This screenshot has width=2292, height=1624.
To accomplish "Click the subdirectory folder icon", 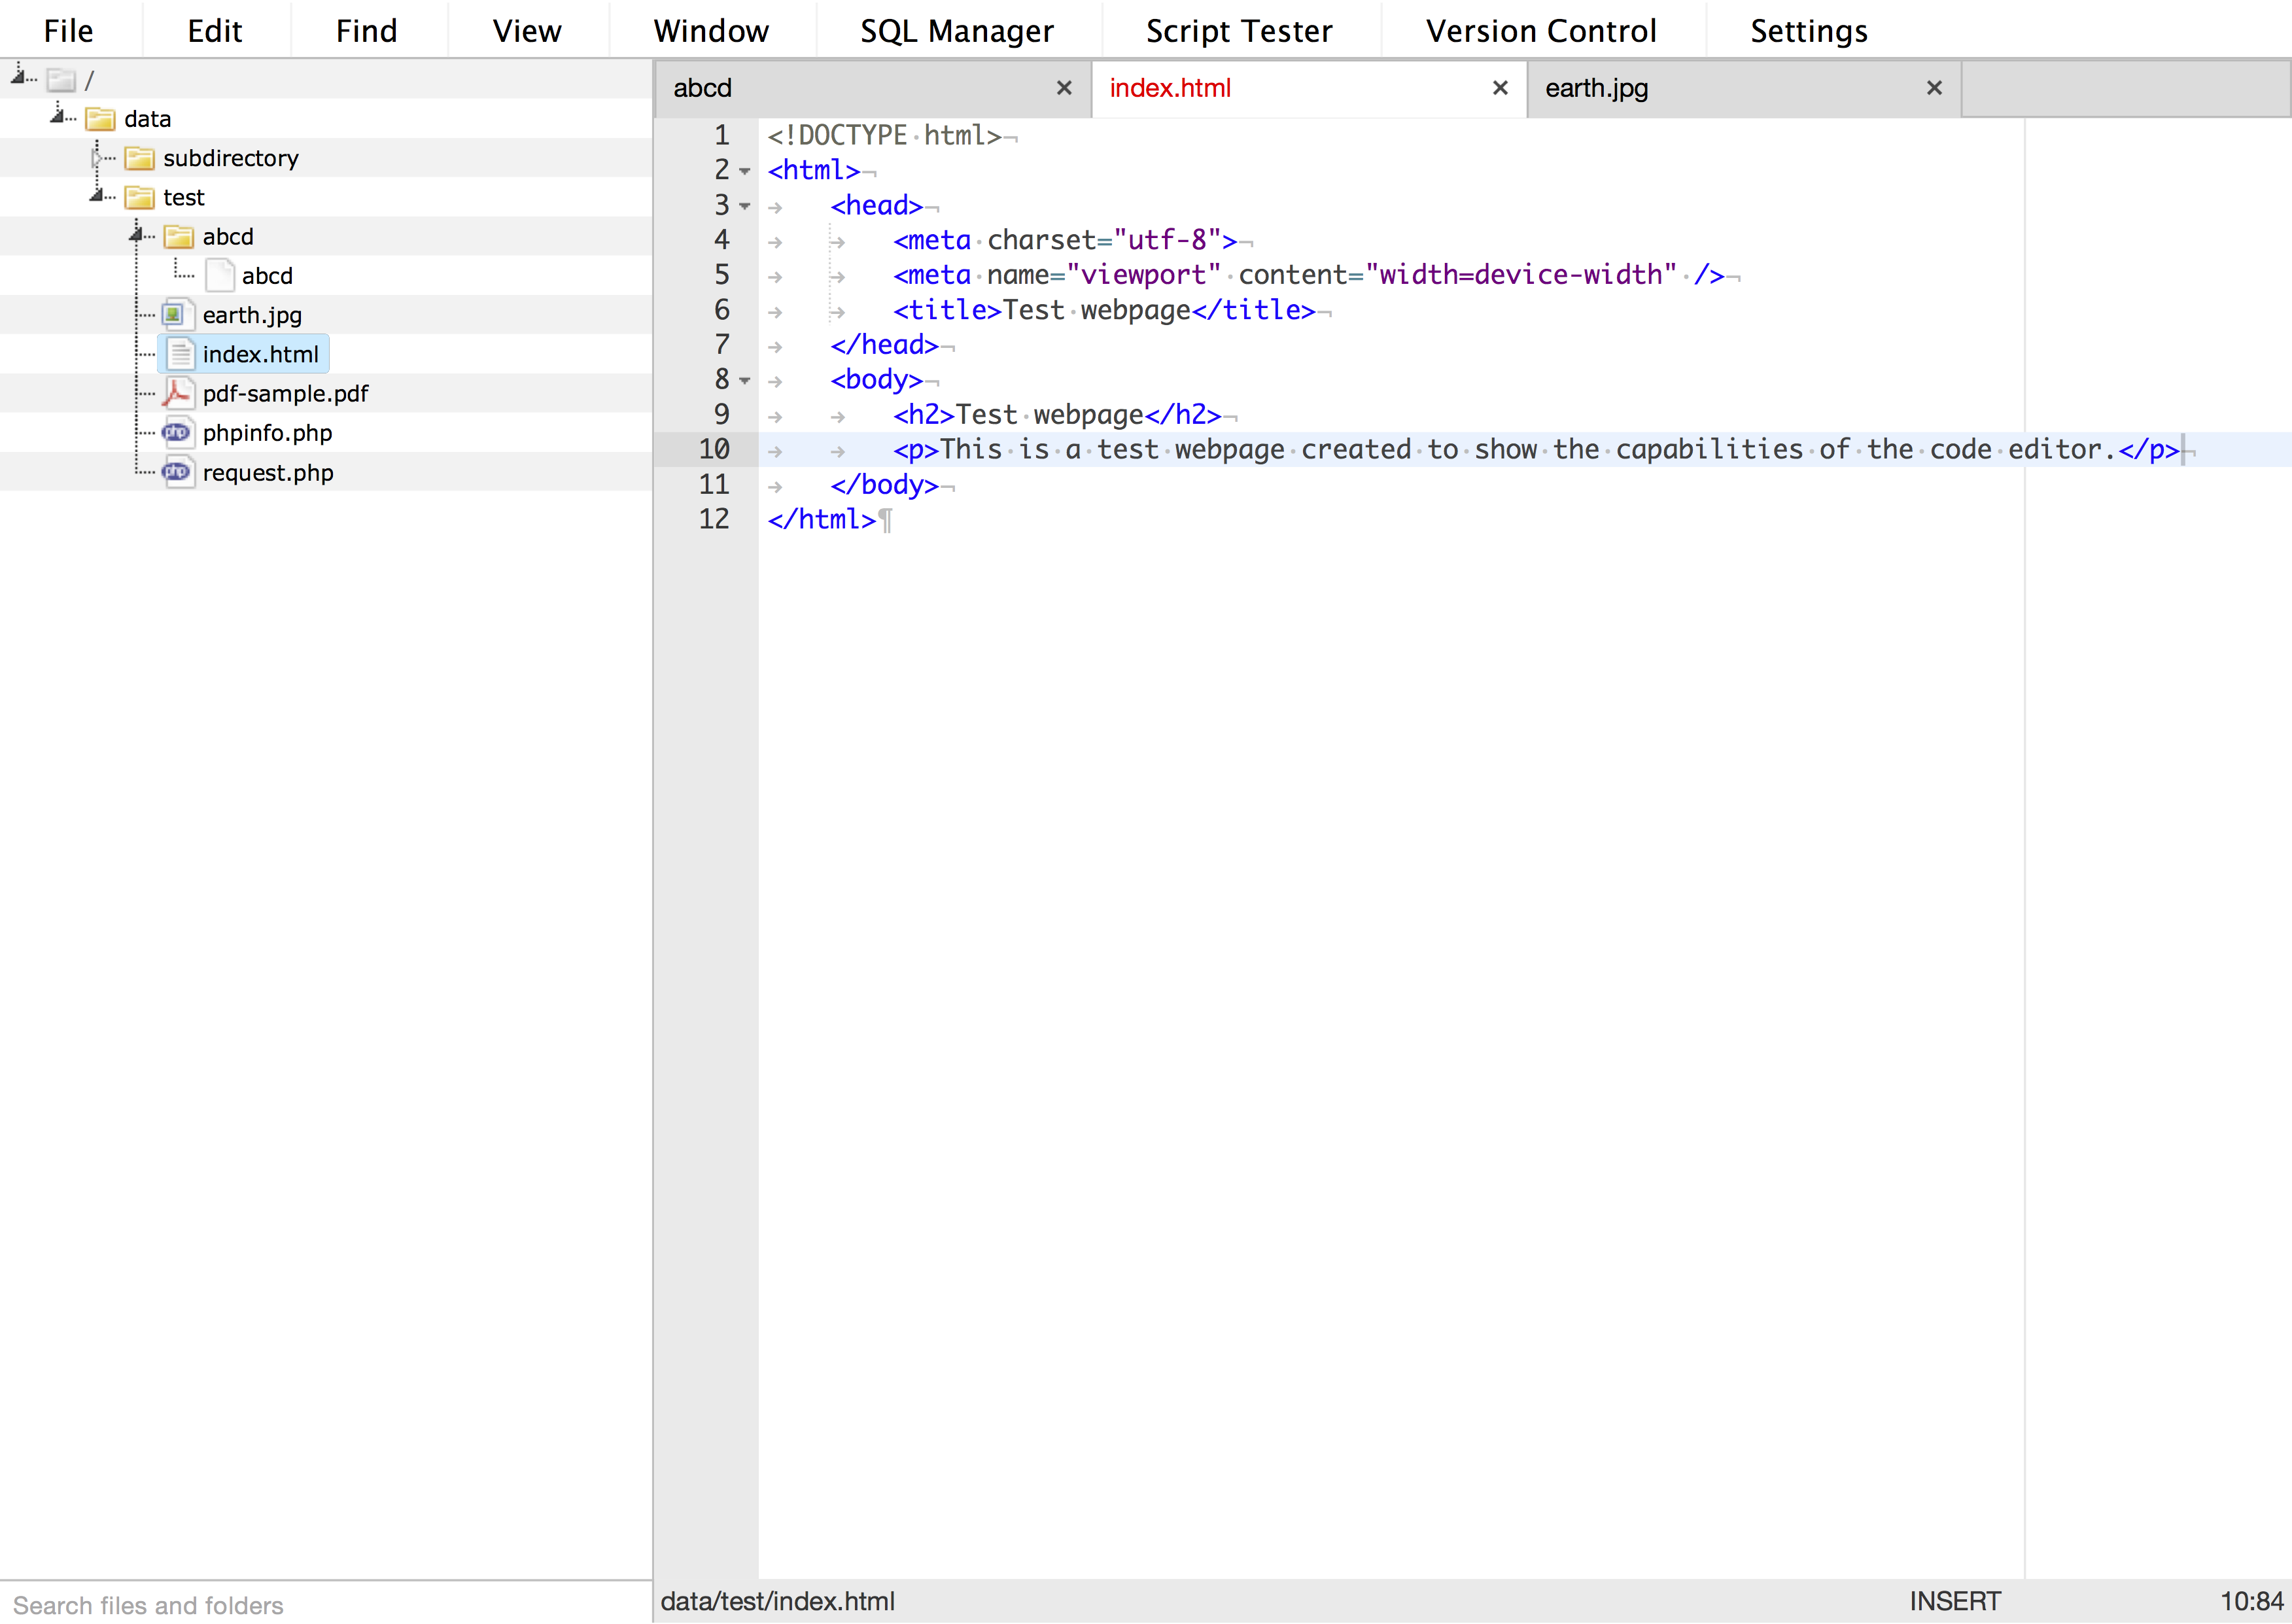I will pos(139,158).
